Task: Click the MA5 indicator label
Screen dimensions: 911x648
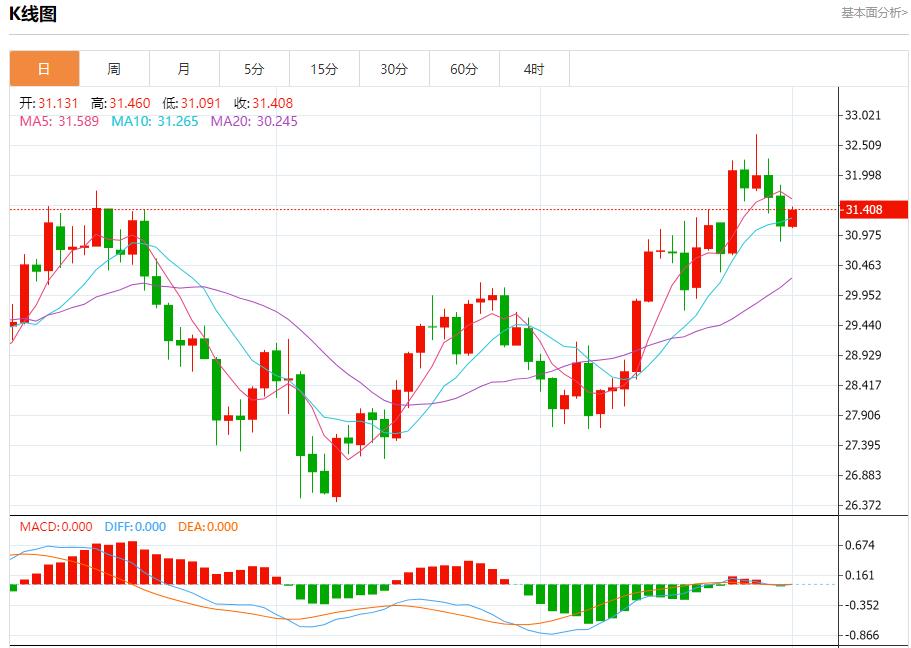Action: pyautogui.click(x=59, y=121)
